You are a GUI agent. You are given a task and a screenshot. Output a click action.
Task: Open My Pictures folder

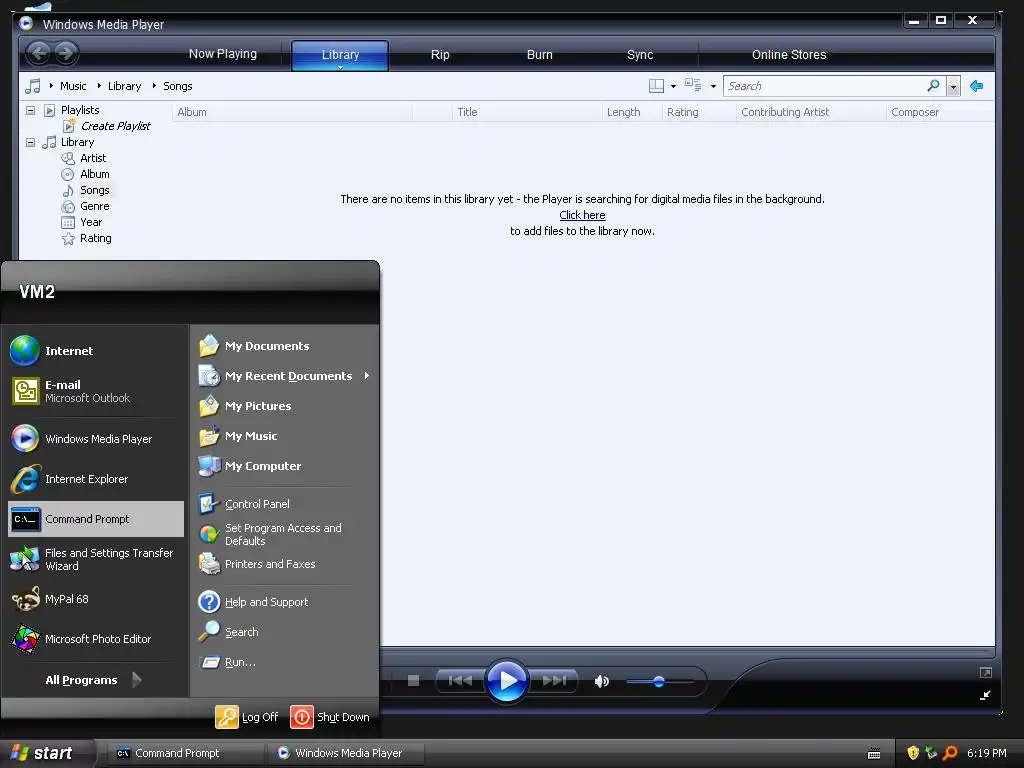285,406
